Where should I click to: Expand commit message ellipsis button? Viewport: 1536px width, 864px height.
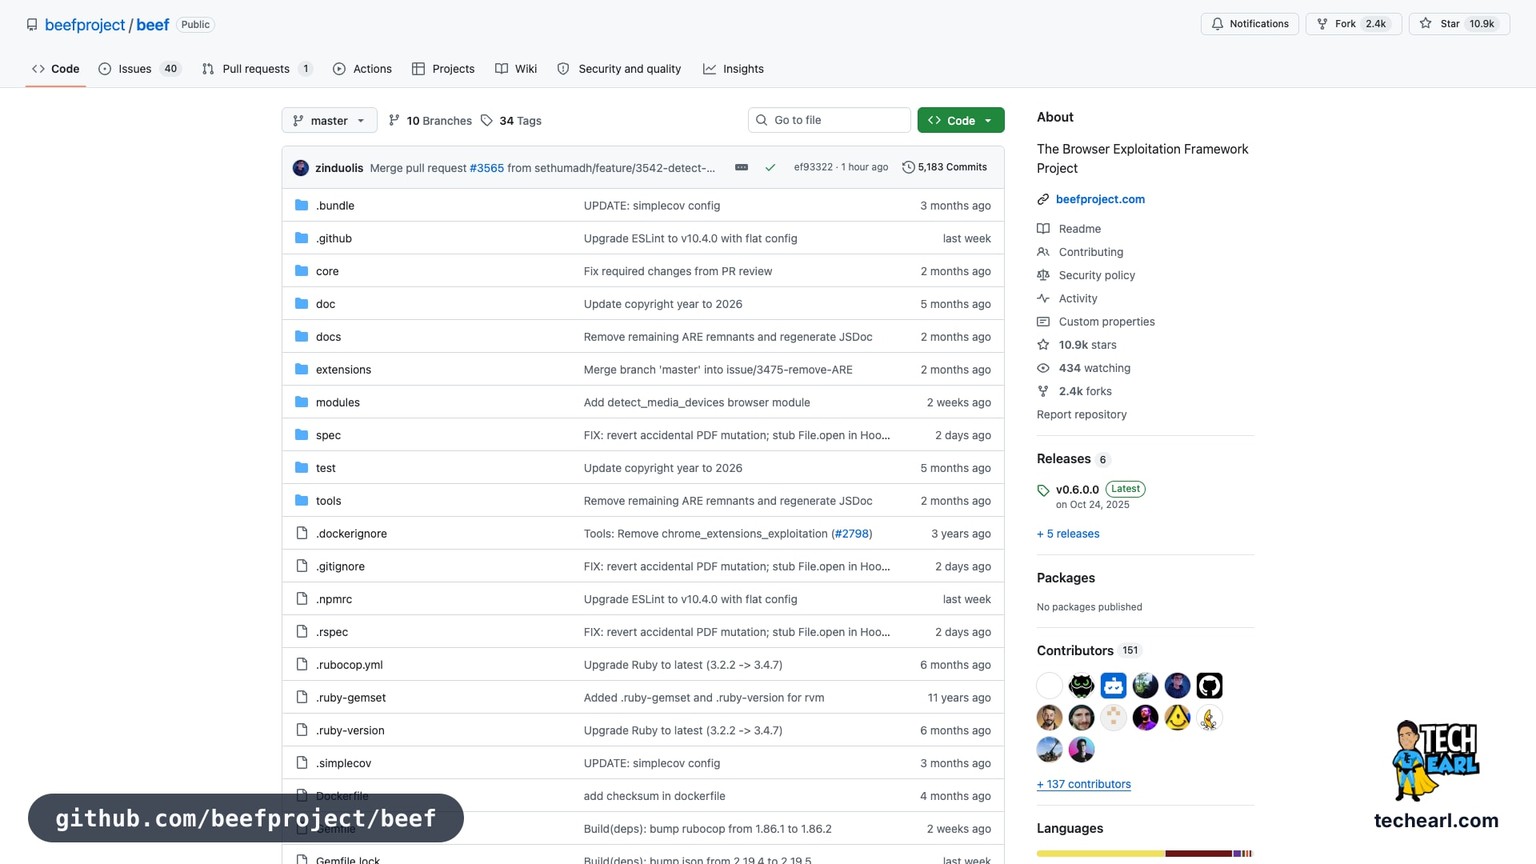[x=741, y=167]
